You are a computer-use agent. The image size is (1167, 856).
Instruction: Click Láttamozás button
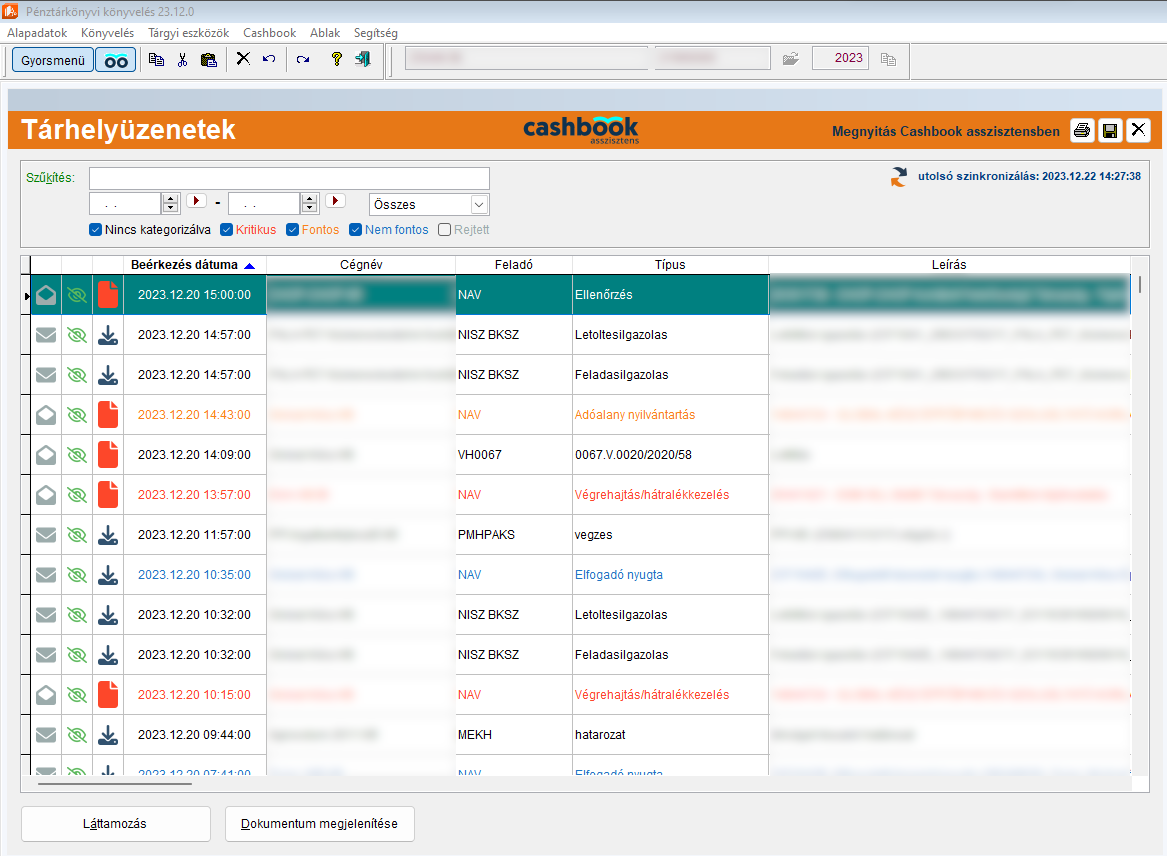tap(115, 824)
